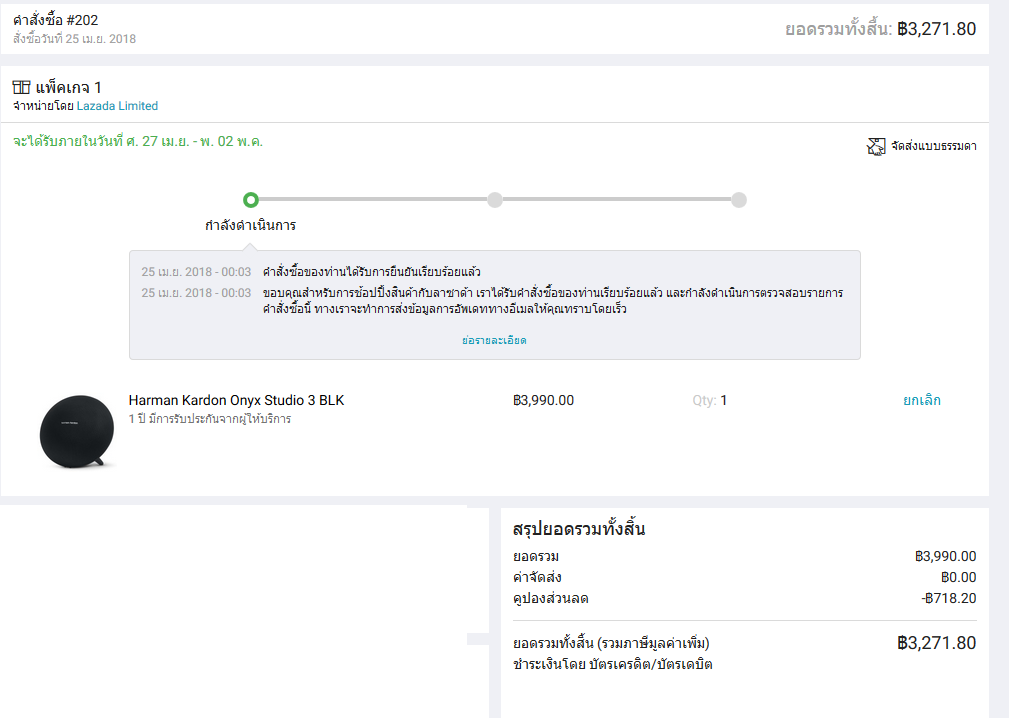Click the คำสั่งซื้อ #202 order heading
1009x718 pixels.
pos(56,20)
